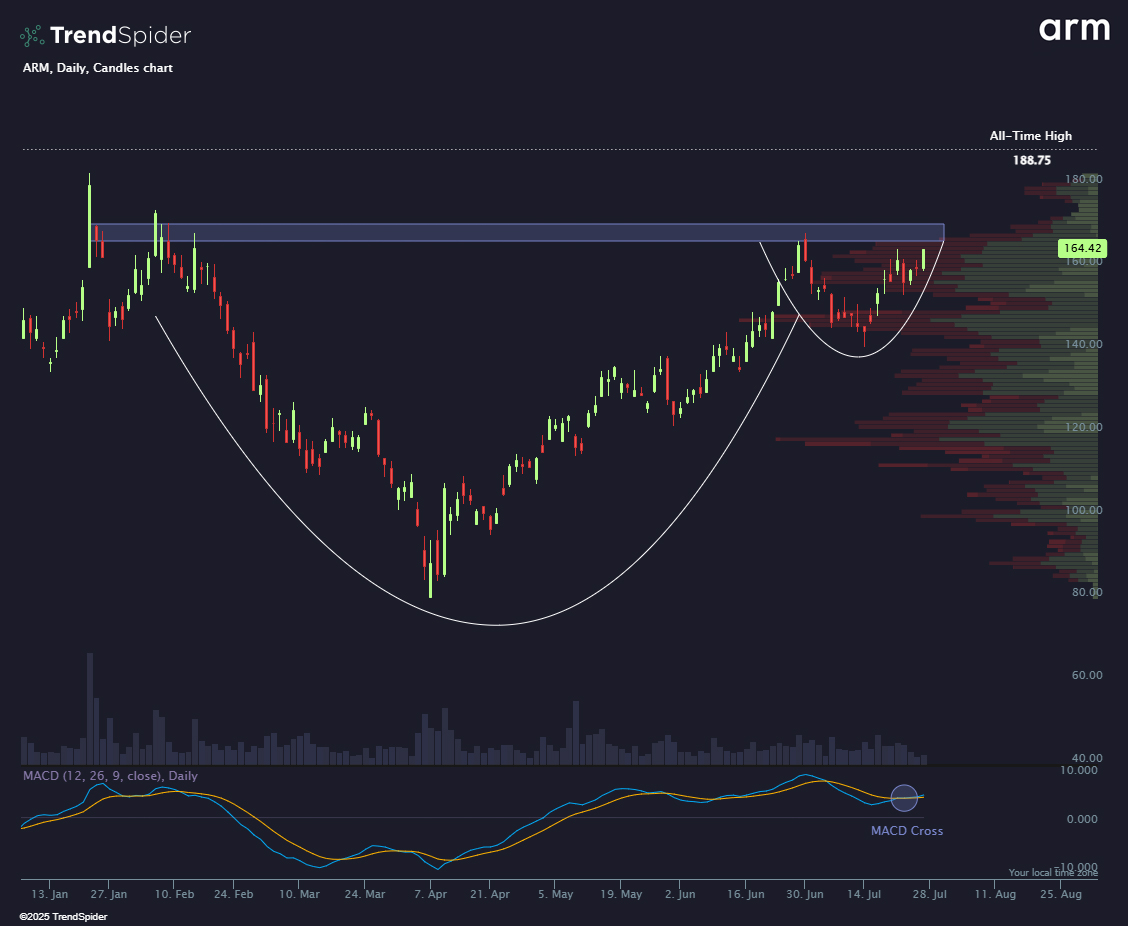Viewport: 1128px width, 926px height.
Task: Click the All-Time High label
Action: coord(1030,135)
